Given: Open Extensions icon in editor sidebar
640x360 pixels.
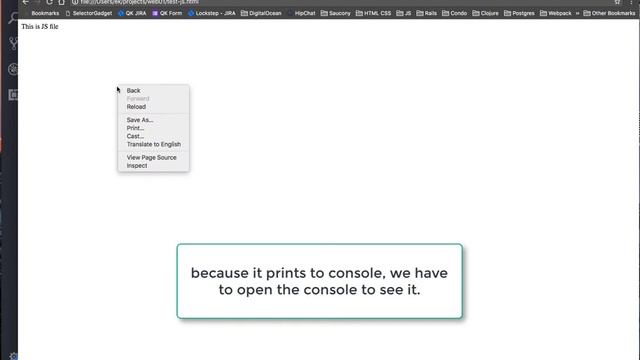Looking at the screenshot, I should point(13,95).
